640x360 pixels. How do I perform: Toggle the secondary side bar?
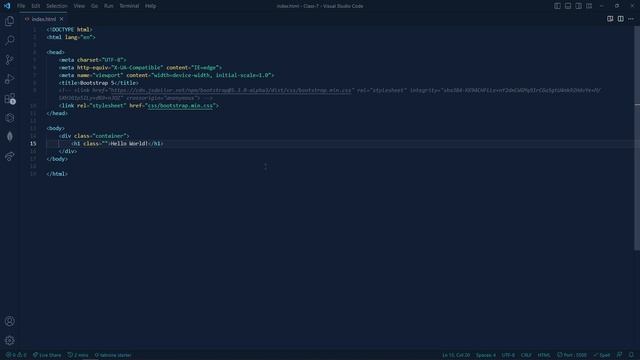tap(578, 6)
